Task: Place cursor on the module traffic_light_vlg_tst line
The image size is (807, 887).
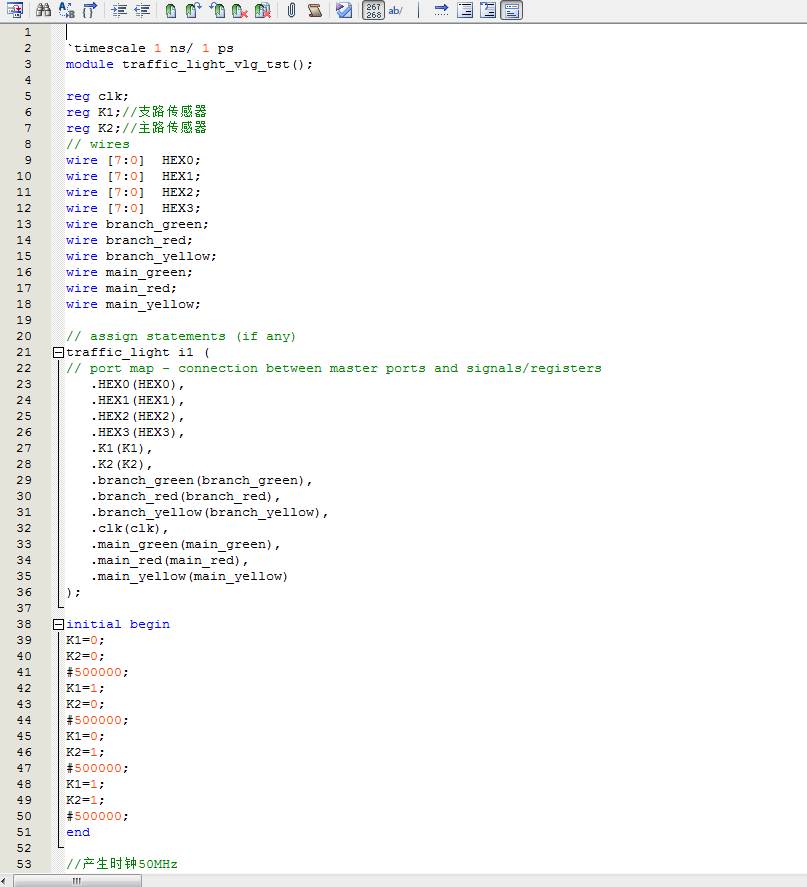Action: click(x=190, y=64)
